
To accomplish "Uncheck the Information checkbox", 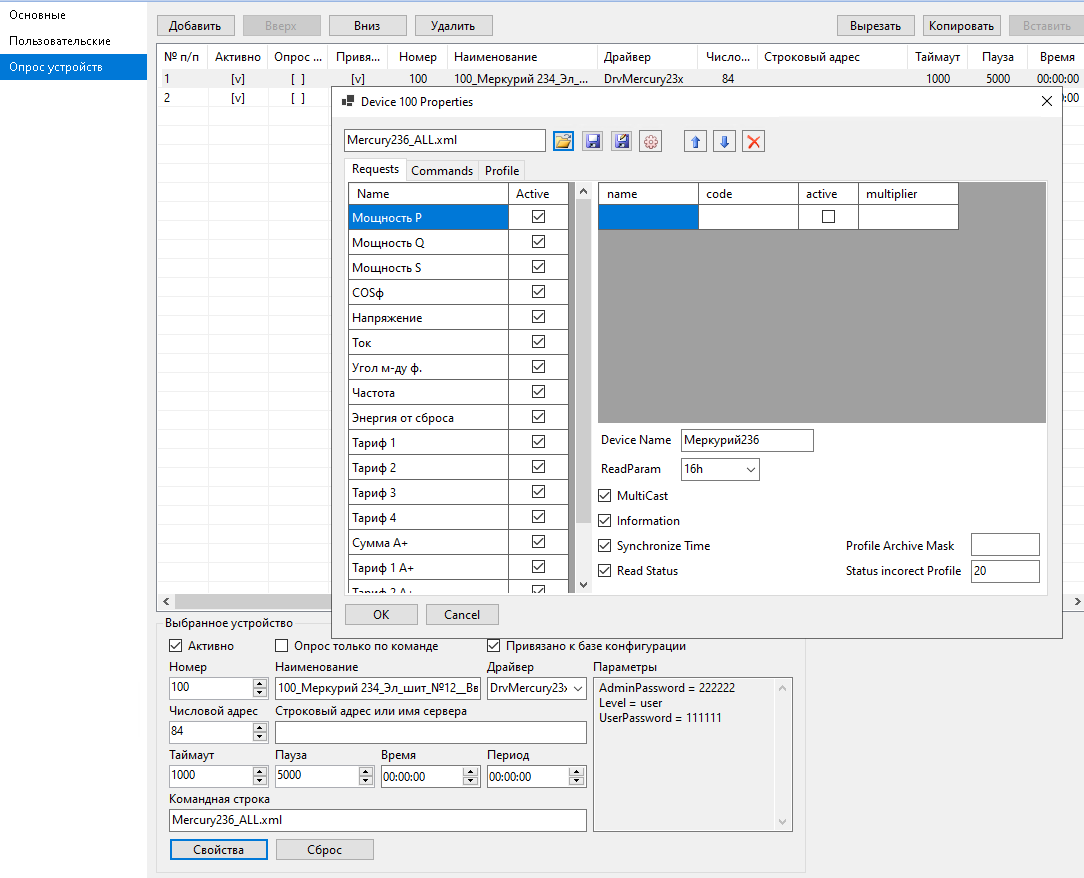I will click(x=605, y=521).
